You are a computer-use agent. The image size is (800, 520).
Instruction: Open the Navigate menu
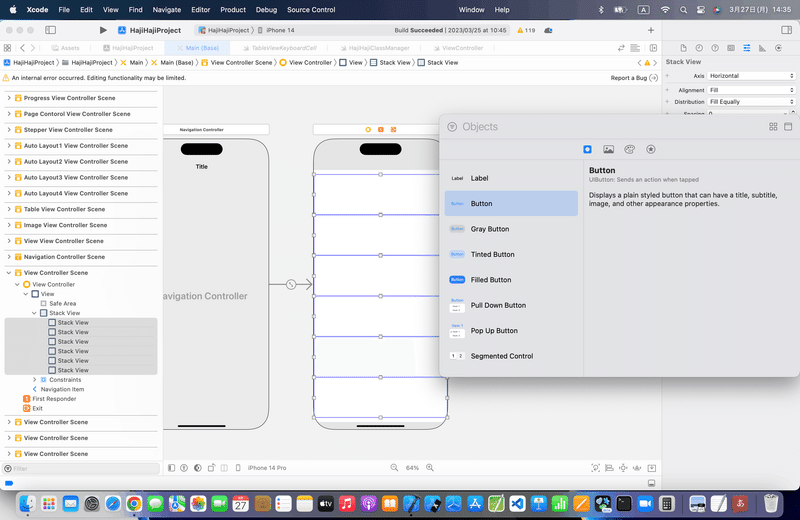(166, 10)
